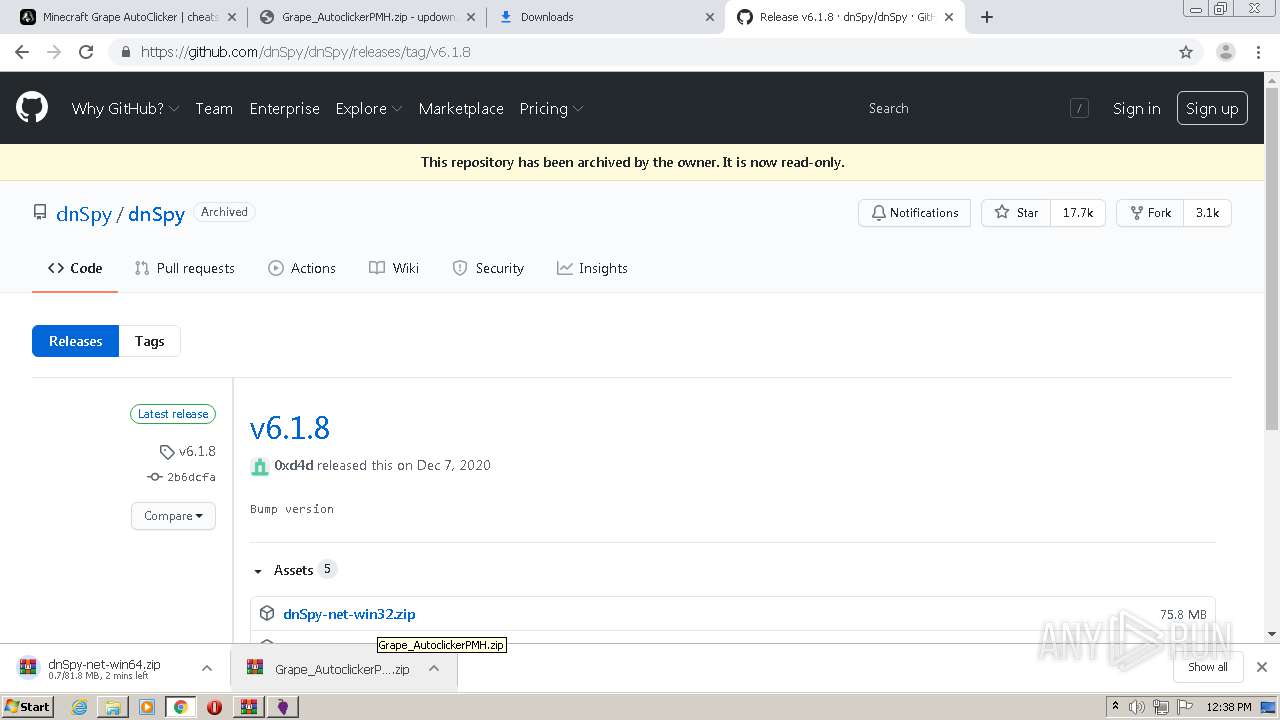Viewport: 1280px width, 720px height.
Task: Open the Compare dropdown
Action: pyautogui.click(x=173, y=516)
